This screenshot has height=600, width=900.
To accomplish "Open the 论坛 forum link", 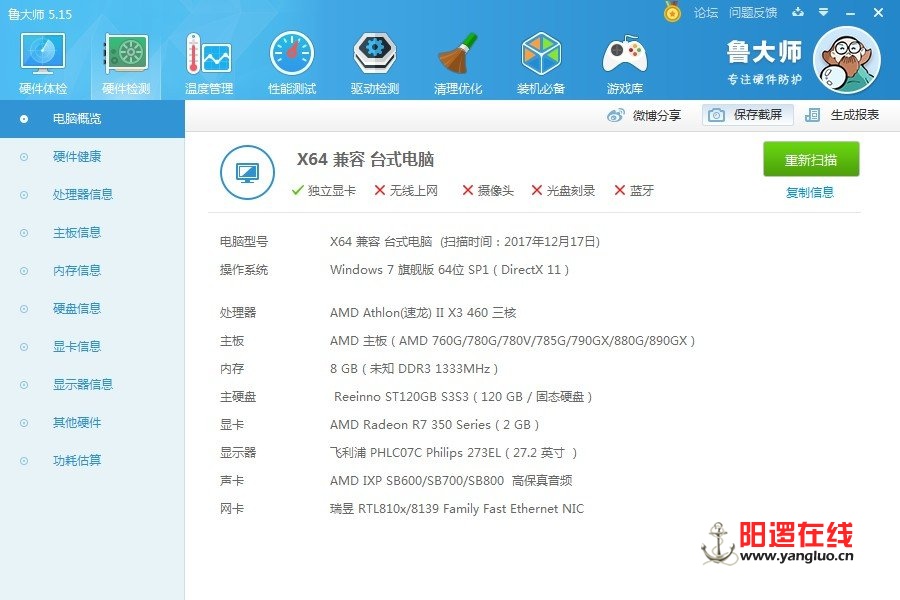I will [706, 13].
